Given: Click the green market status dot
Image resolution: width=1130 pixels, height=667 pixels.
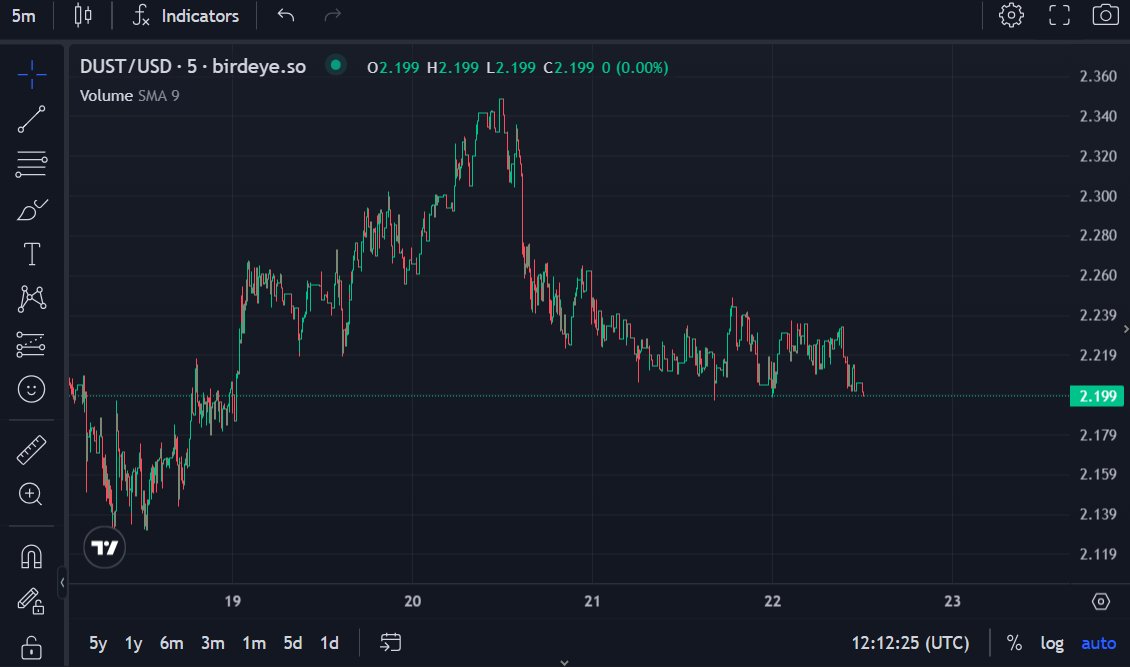Looking at the screenshot, I should pos(335,65).
